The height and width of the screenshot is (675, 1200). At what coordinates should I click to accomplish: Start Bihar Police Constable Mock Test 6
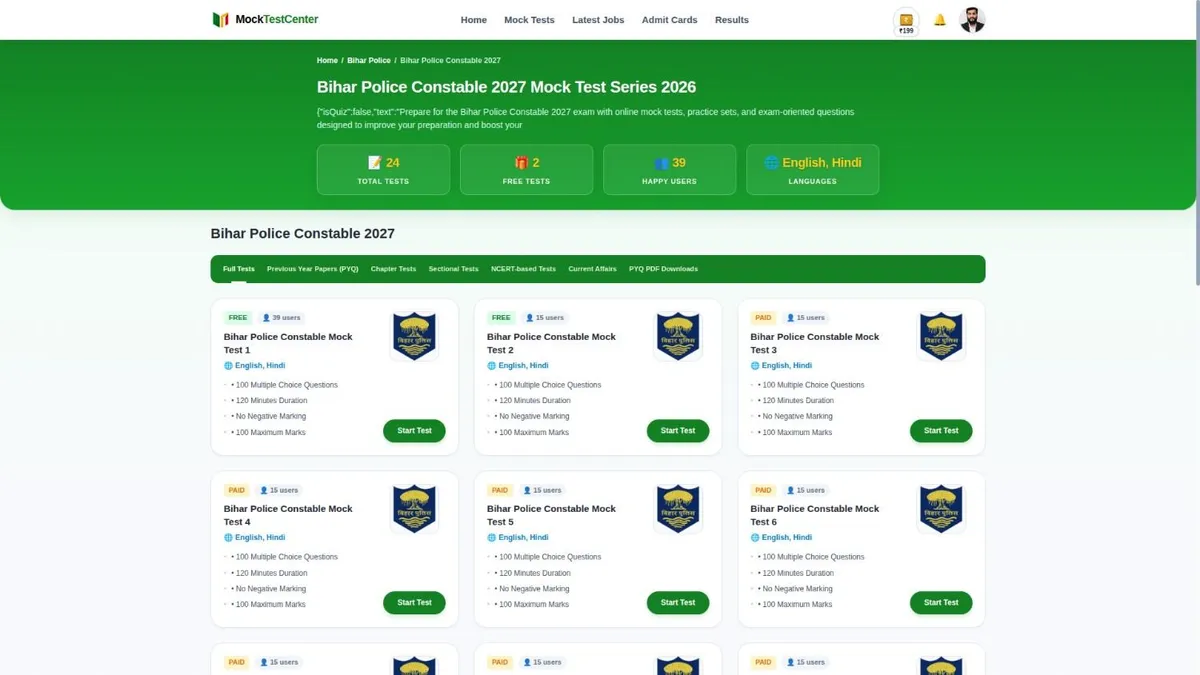pos(941,603)
